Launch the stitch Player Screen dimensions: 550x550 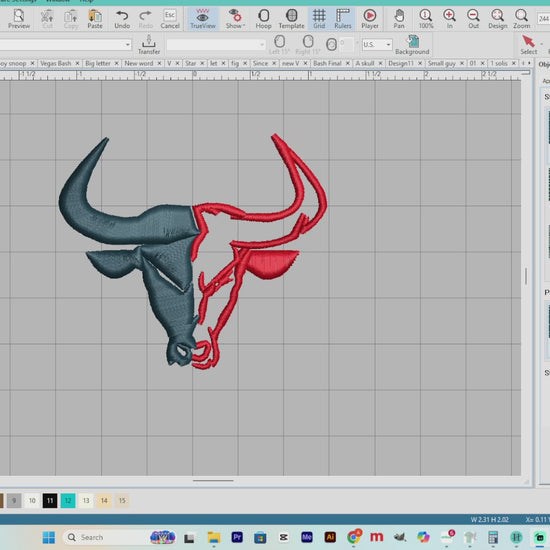coord(370,19)
